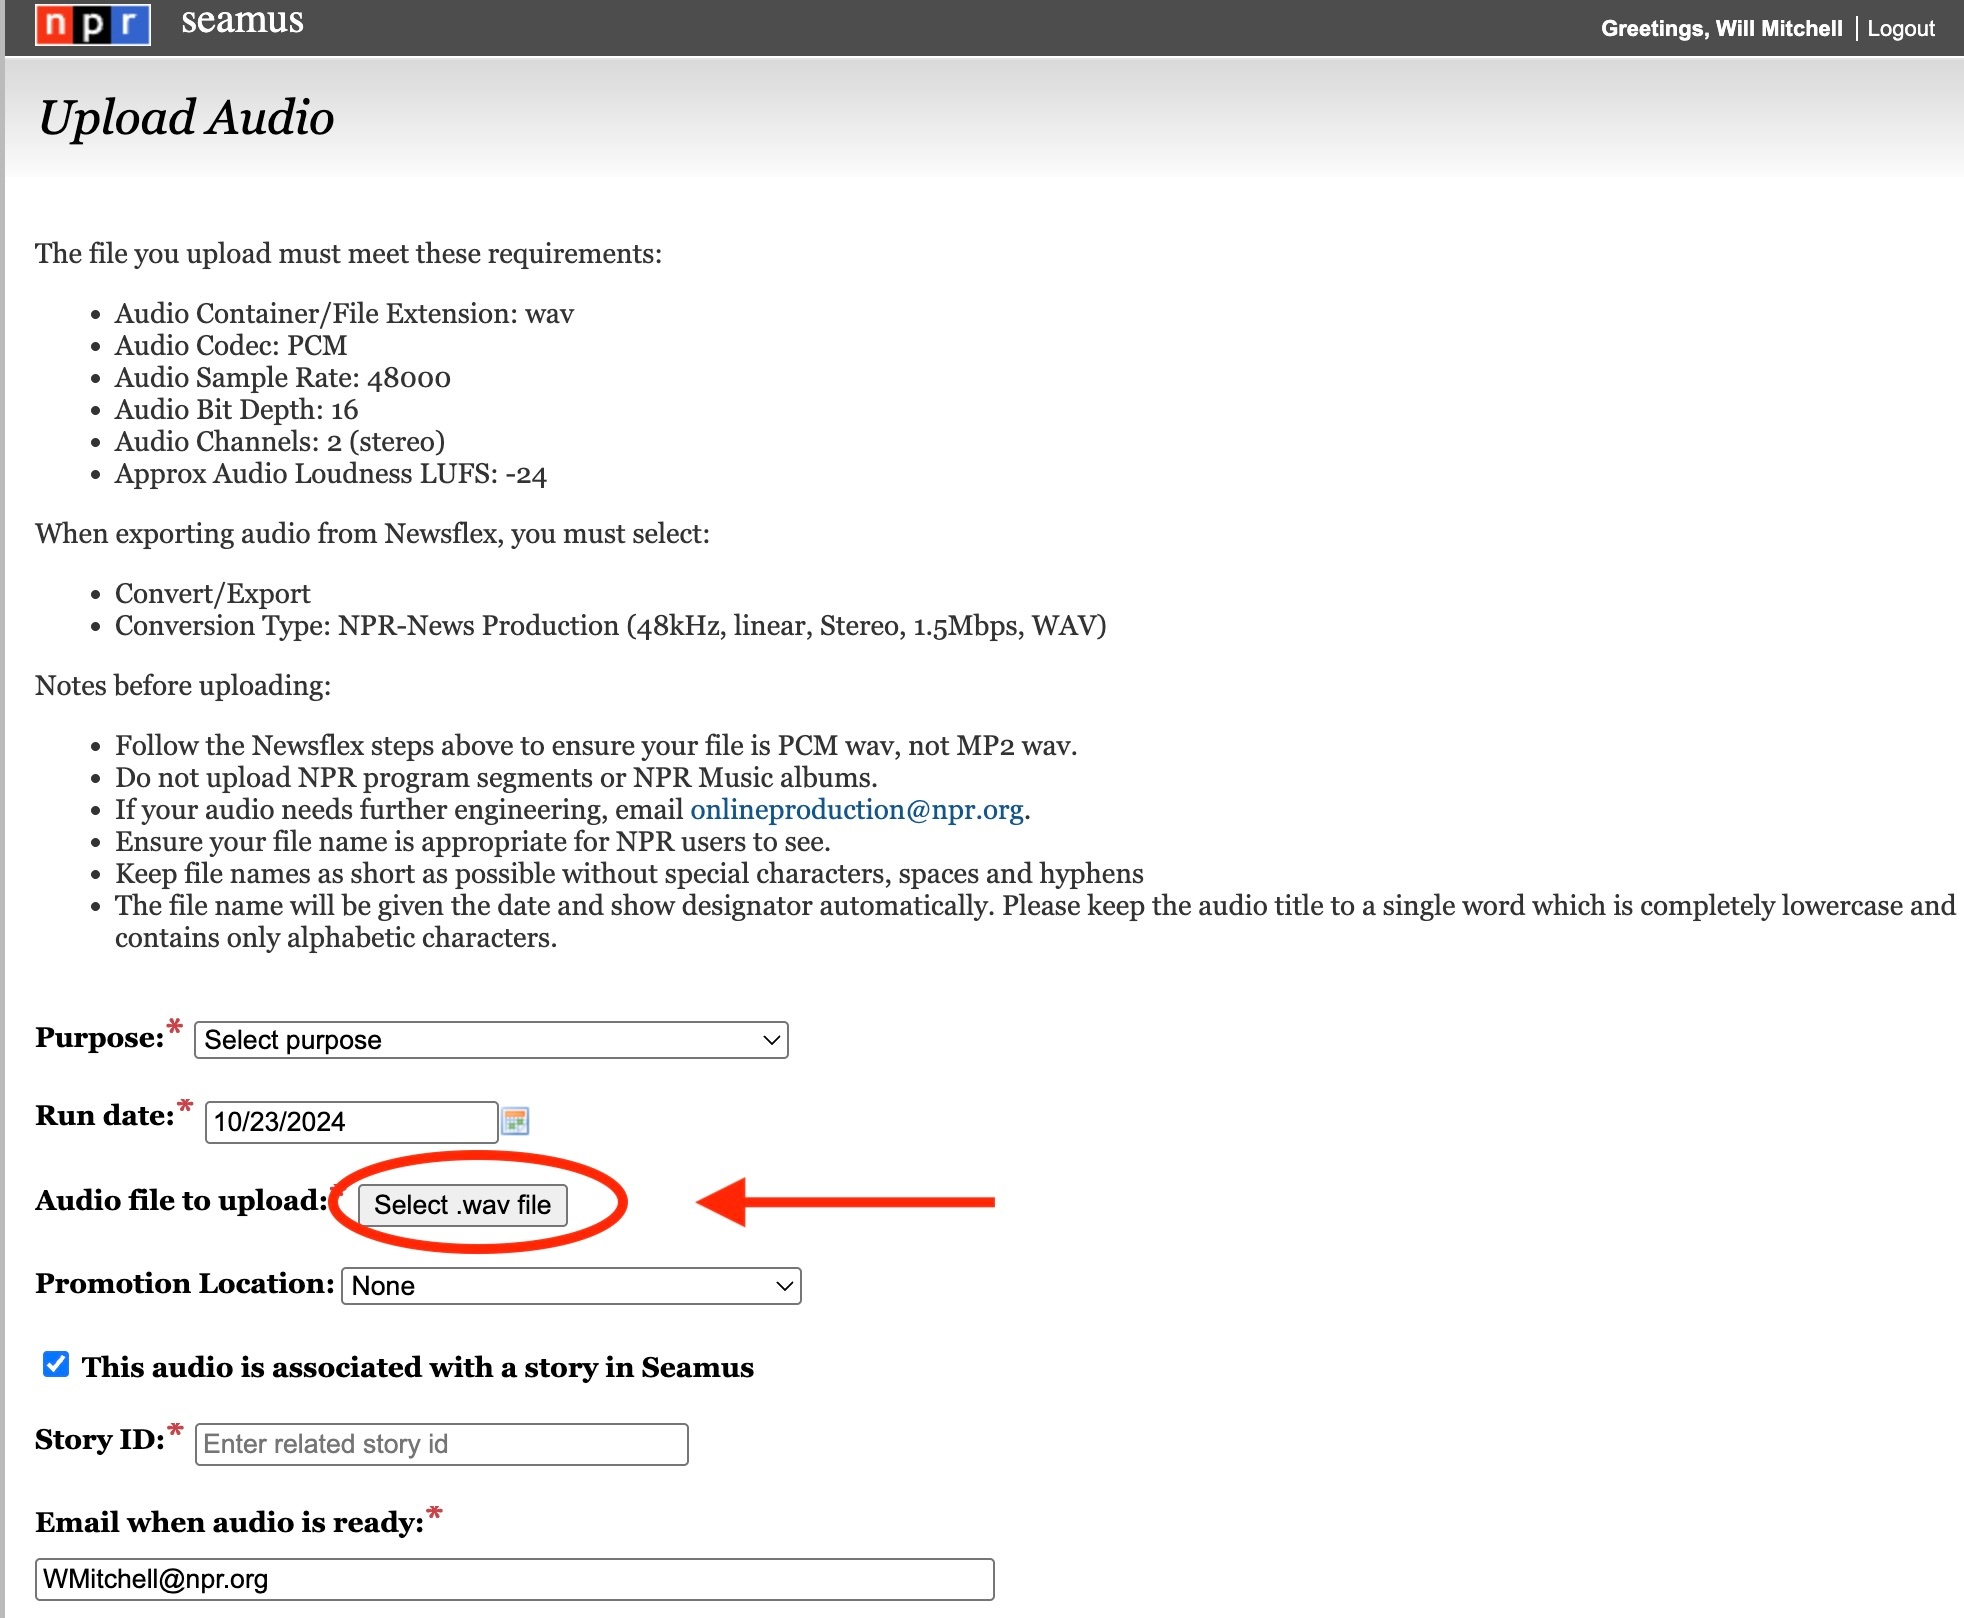Click the 'Purpose:' field label

click(x=100, y=1038)
